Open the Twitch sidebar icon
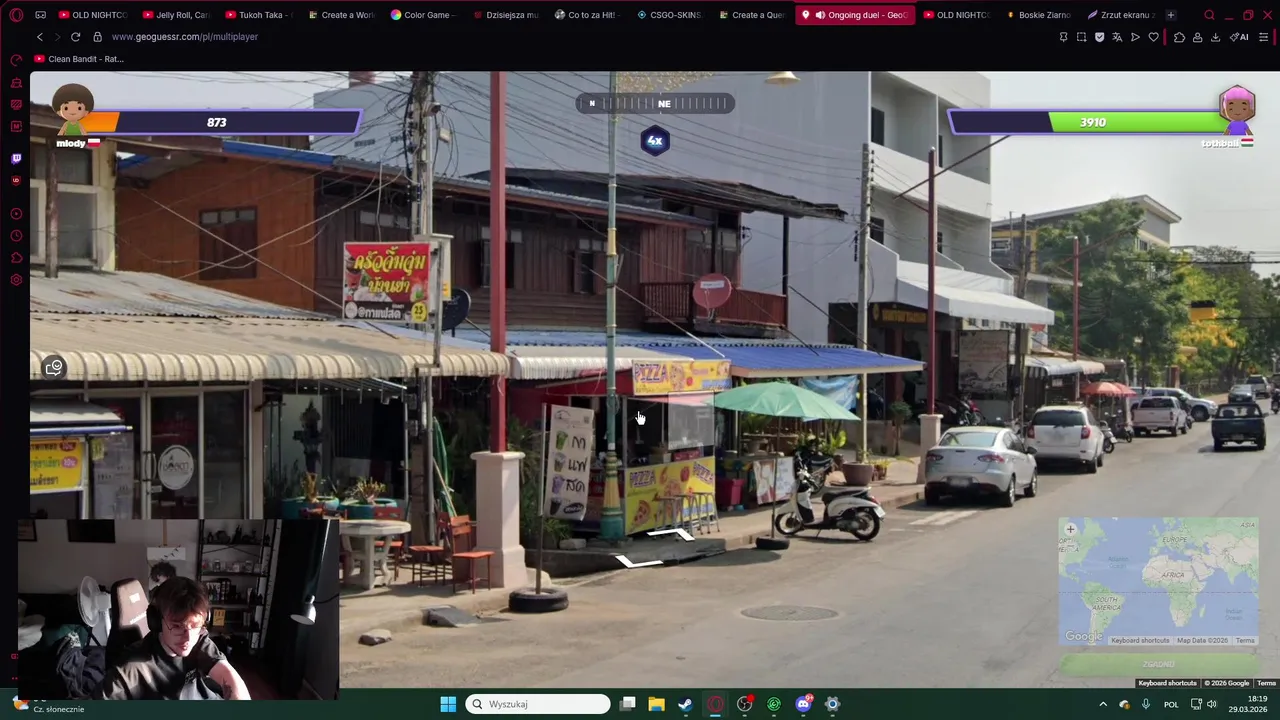Screen dimensions: 1280x720 tap(16, 158)
